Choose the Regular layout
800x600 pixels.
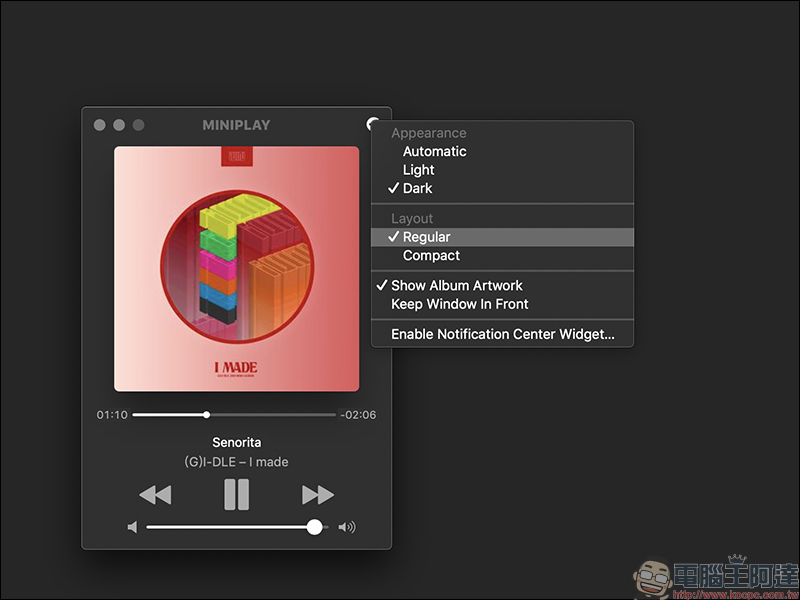(503, 237)
